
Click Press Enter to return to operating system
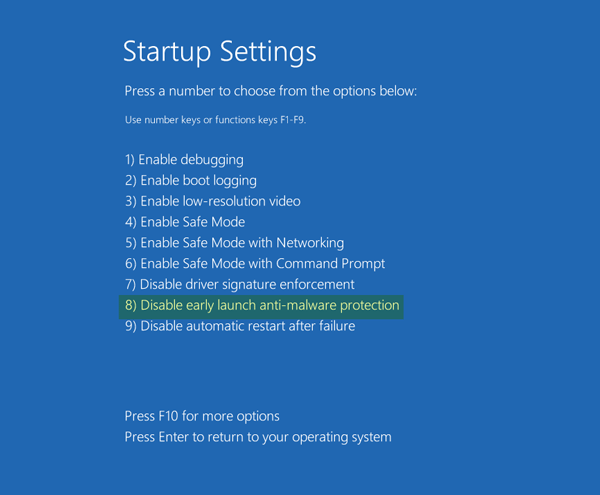point(258,437)
